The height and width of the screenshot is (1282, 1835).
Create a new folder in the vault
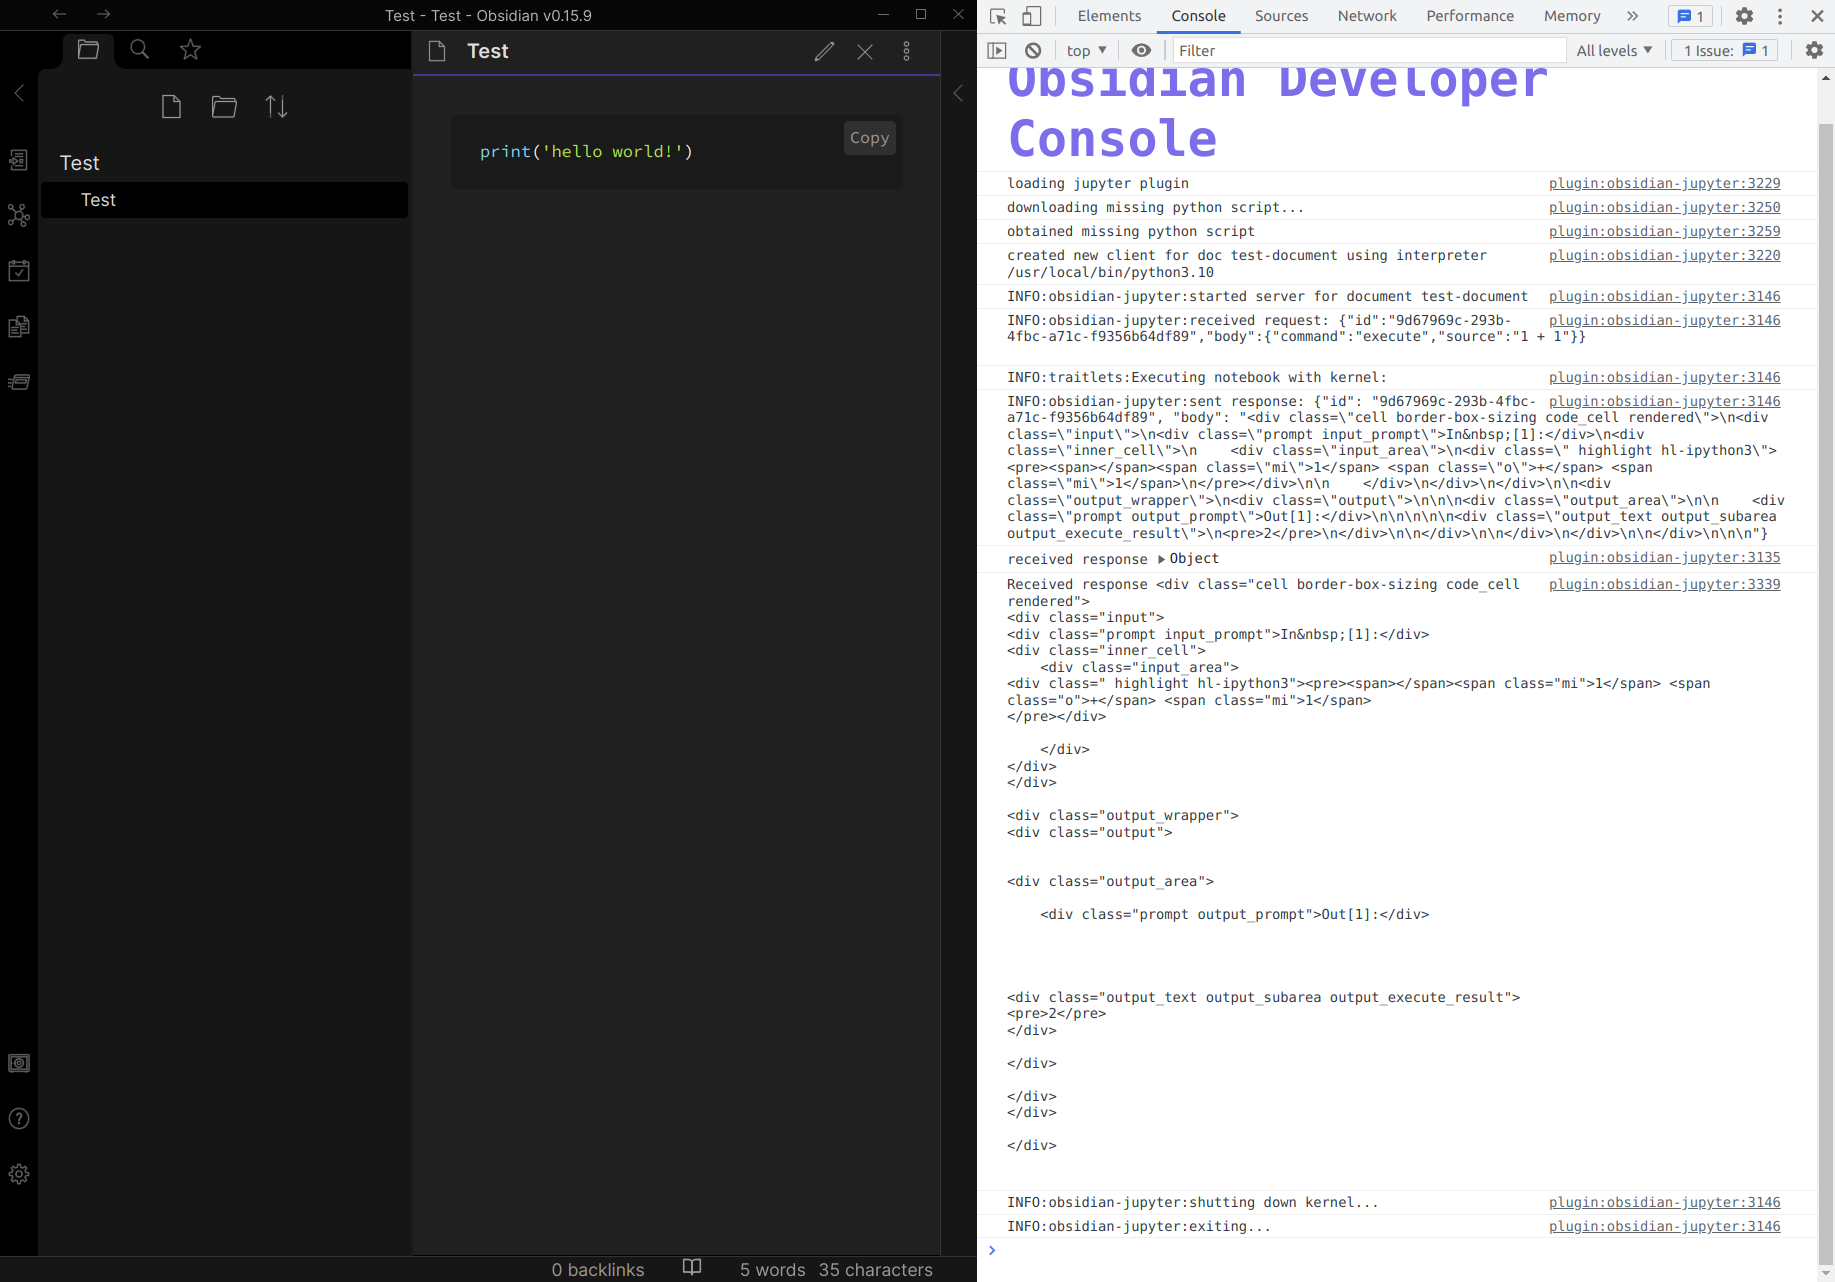224,106
